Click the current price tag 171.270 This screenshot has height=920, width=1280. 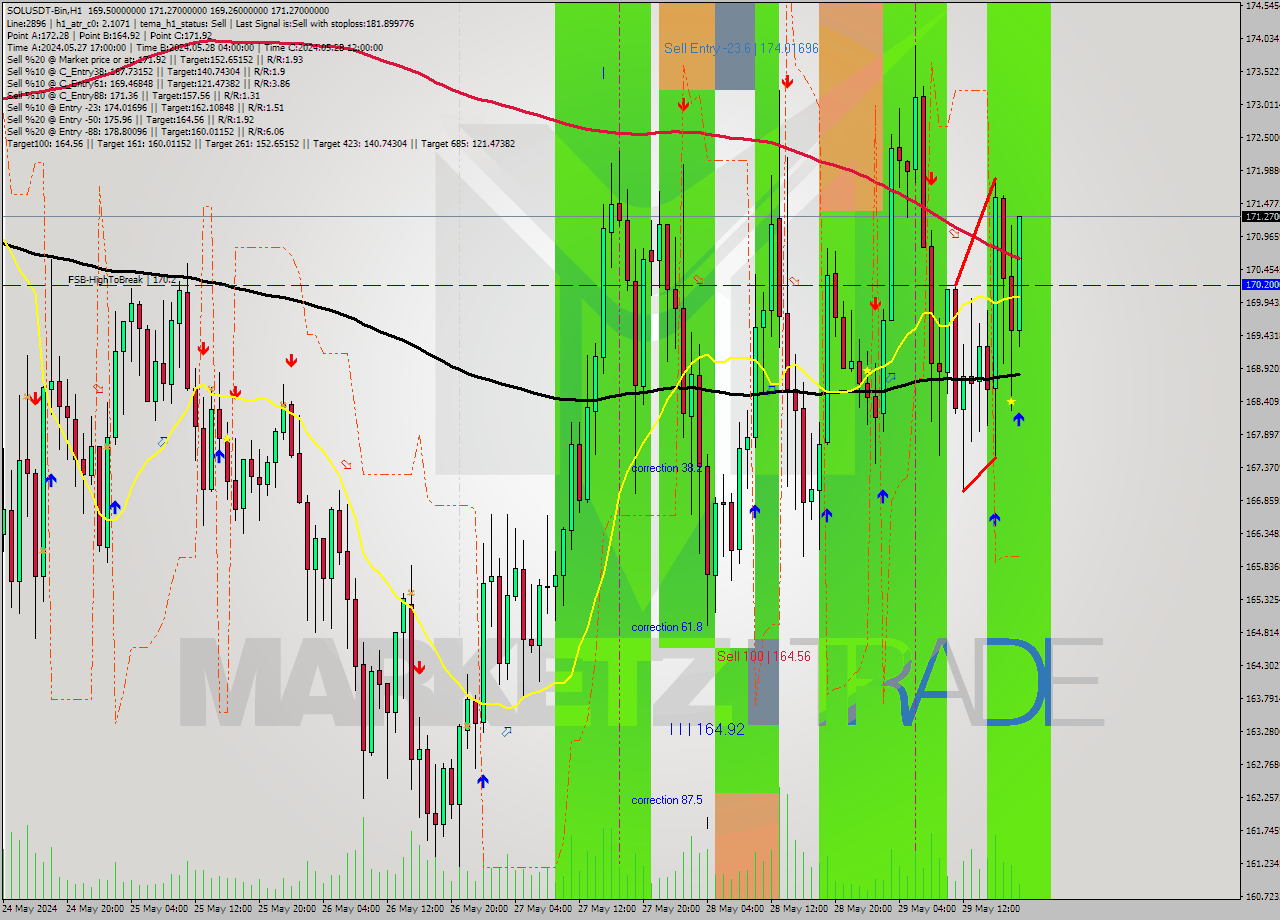pyautogui.click(x=1260, y=216)
